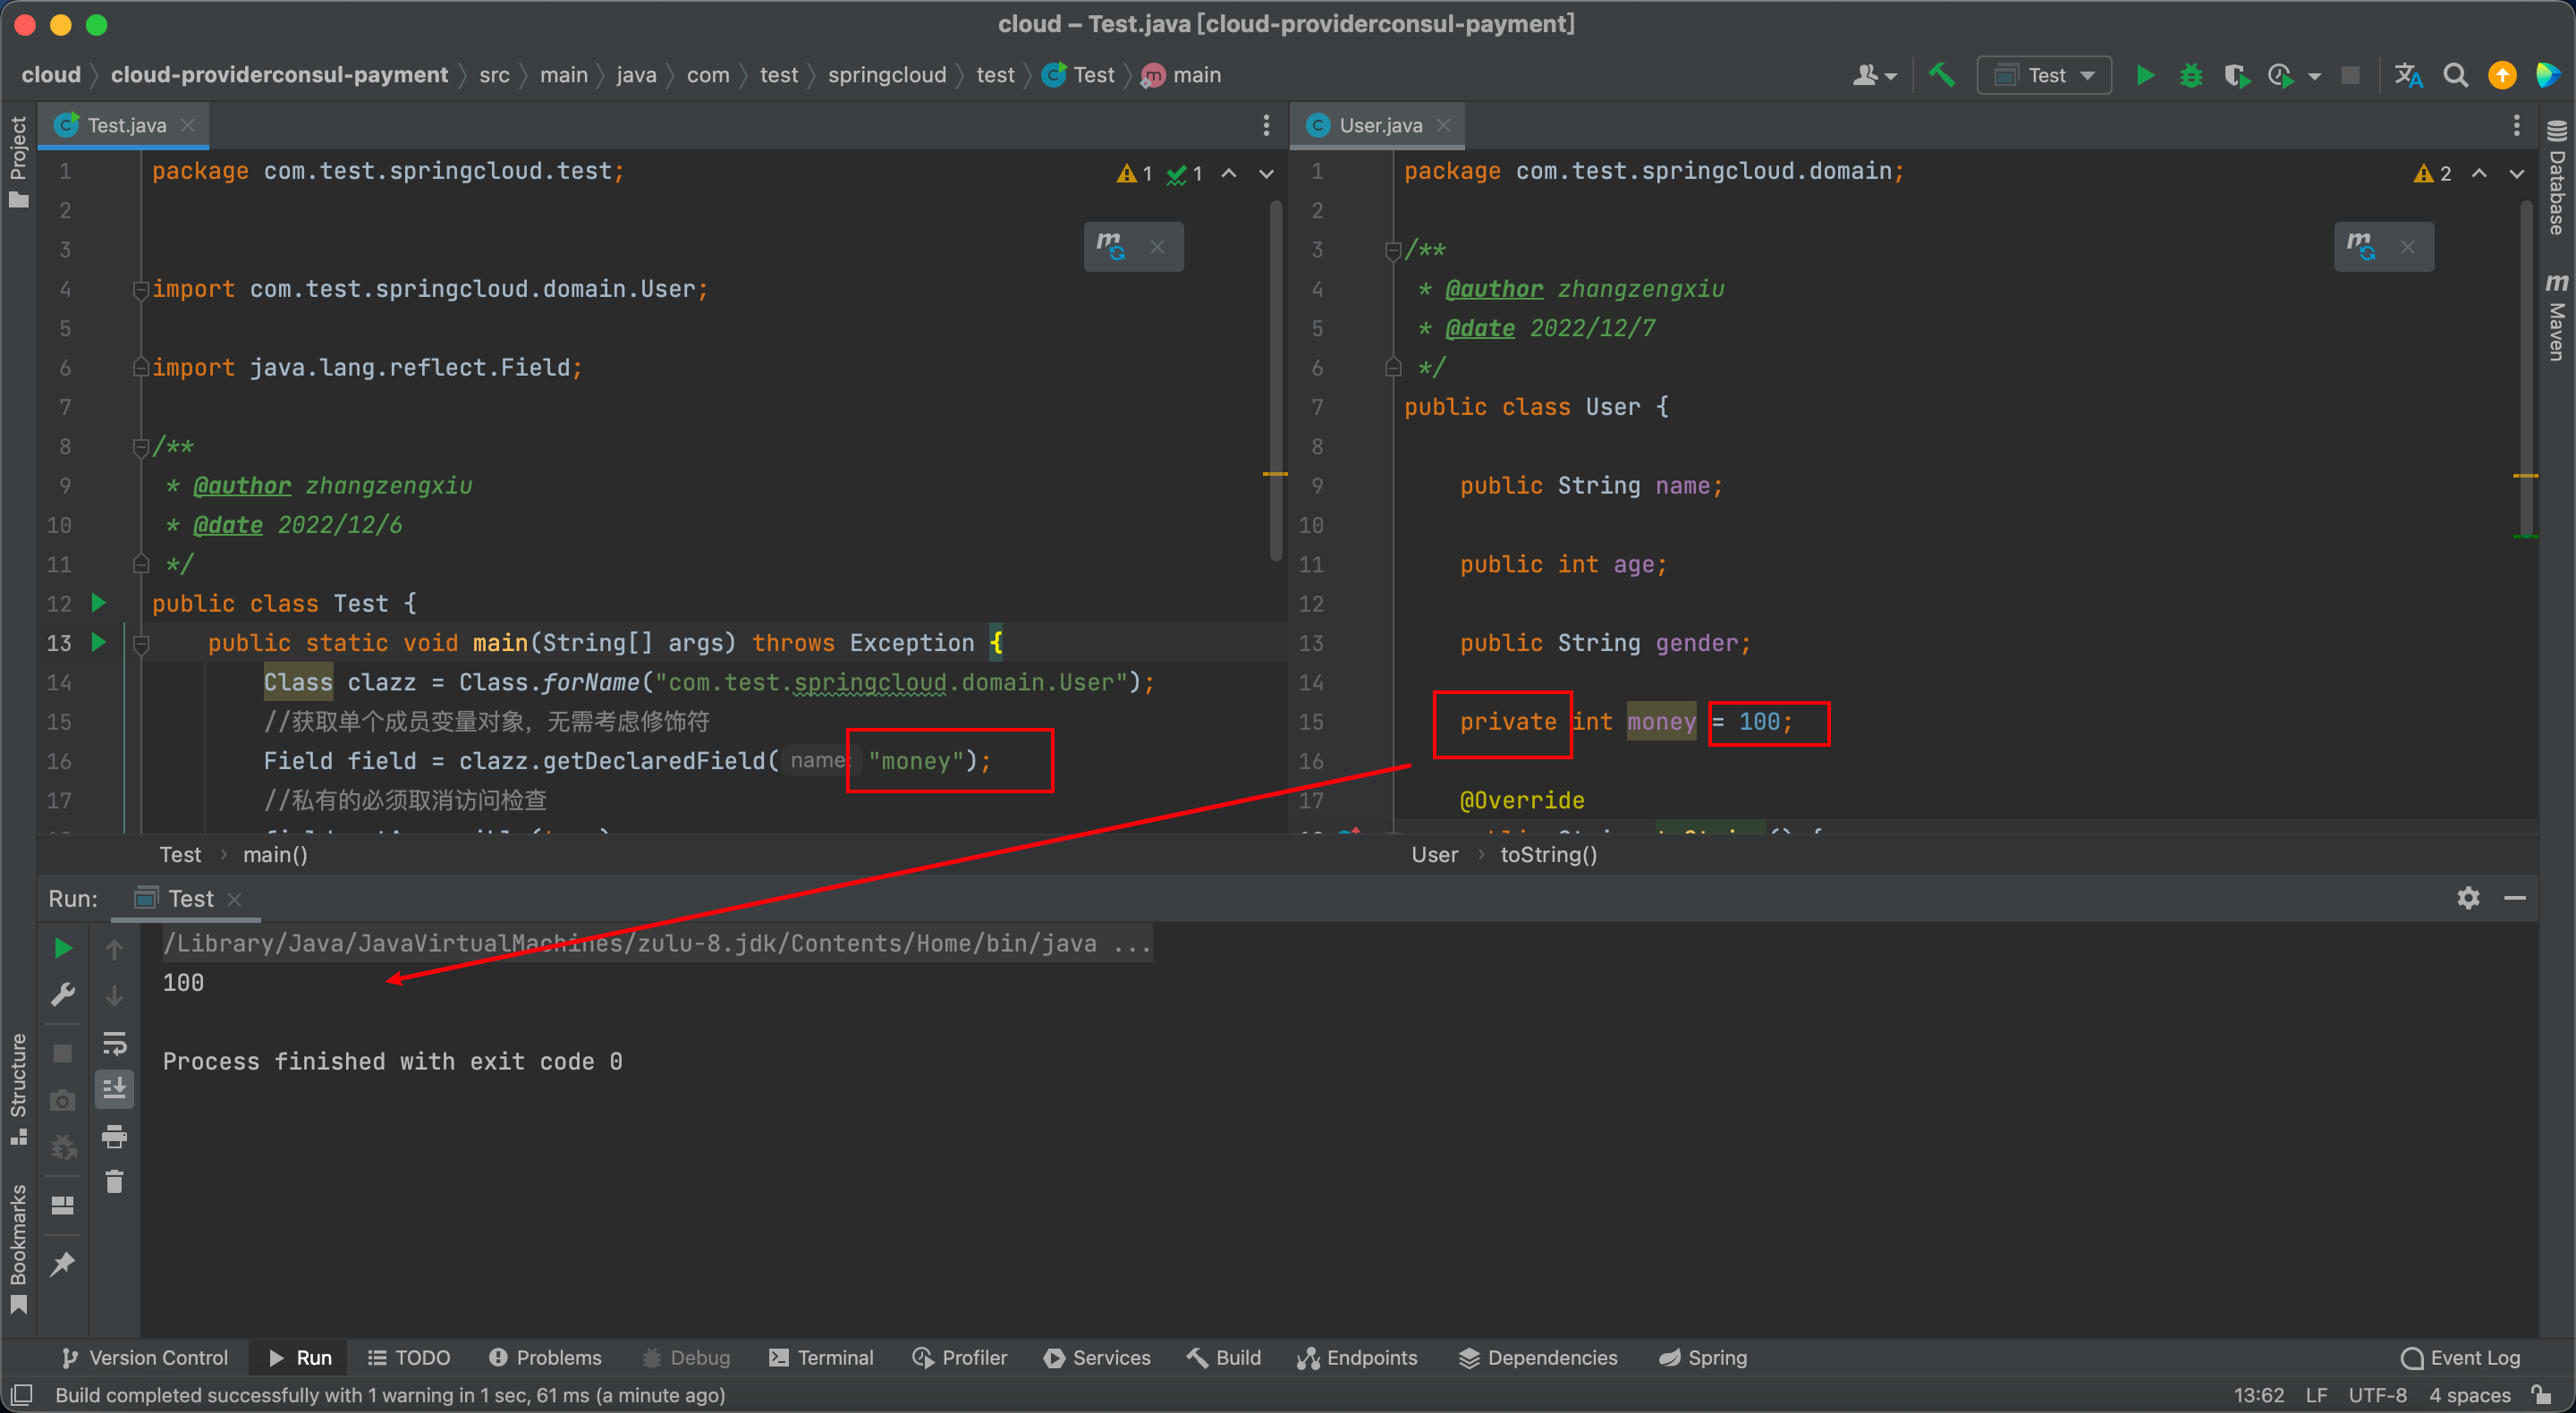Open Run panel settings gear
Image resolution: width=2576 pixels, height=1413 pixels.
(2468, 897)
